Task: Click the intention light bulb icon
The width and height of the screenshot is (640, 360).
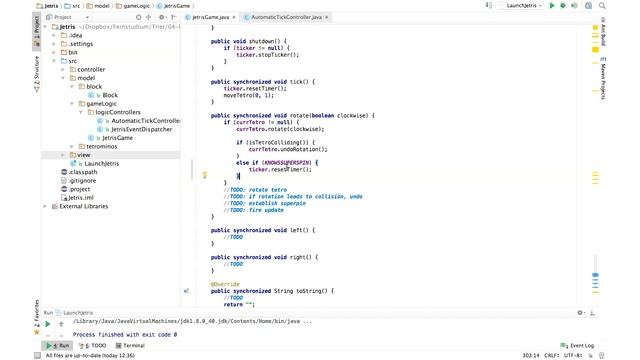Action: [205, 175]
